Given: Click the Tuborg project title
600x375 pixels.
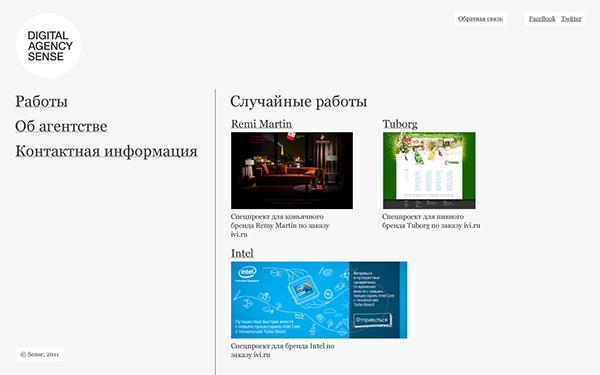Looking at the screenshot, I should [400, 124].
